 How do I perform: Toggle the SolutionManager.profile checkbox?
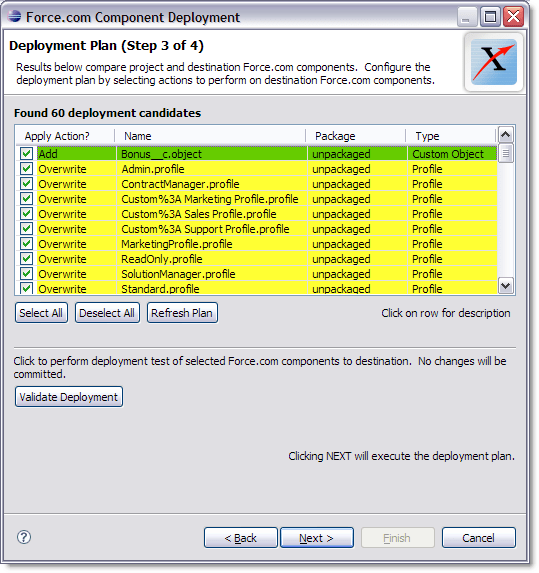[26, 273]
